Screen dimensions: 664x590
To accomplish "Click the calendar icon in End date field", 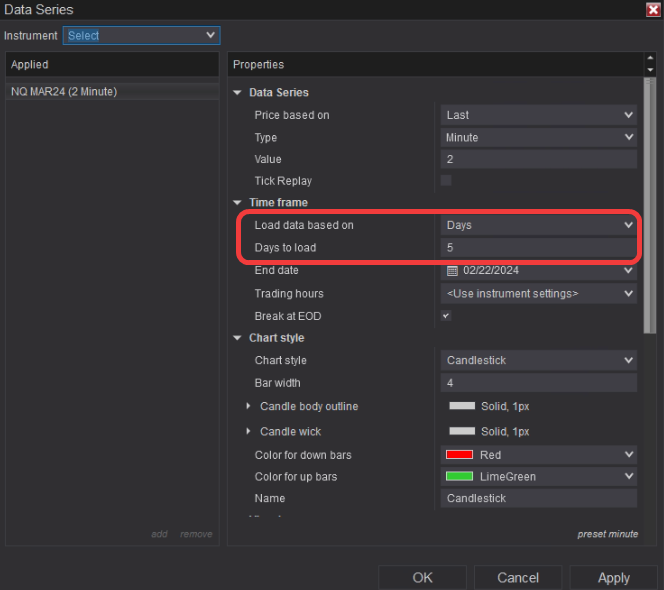I will coord(452,271).
